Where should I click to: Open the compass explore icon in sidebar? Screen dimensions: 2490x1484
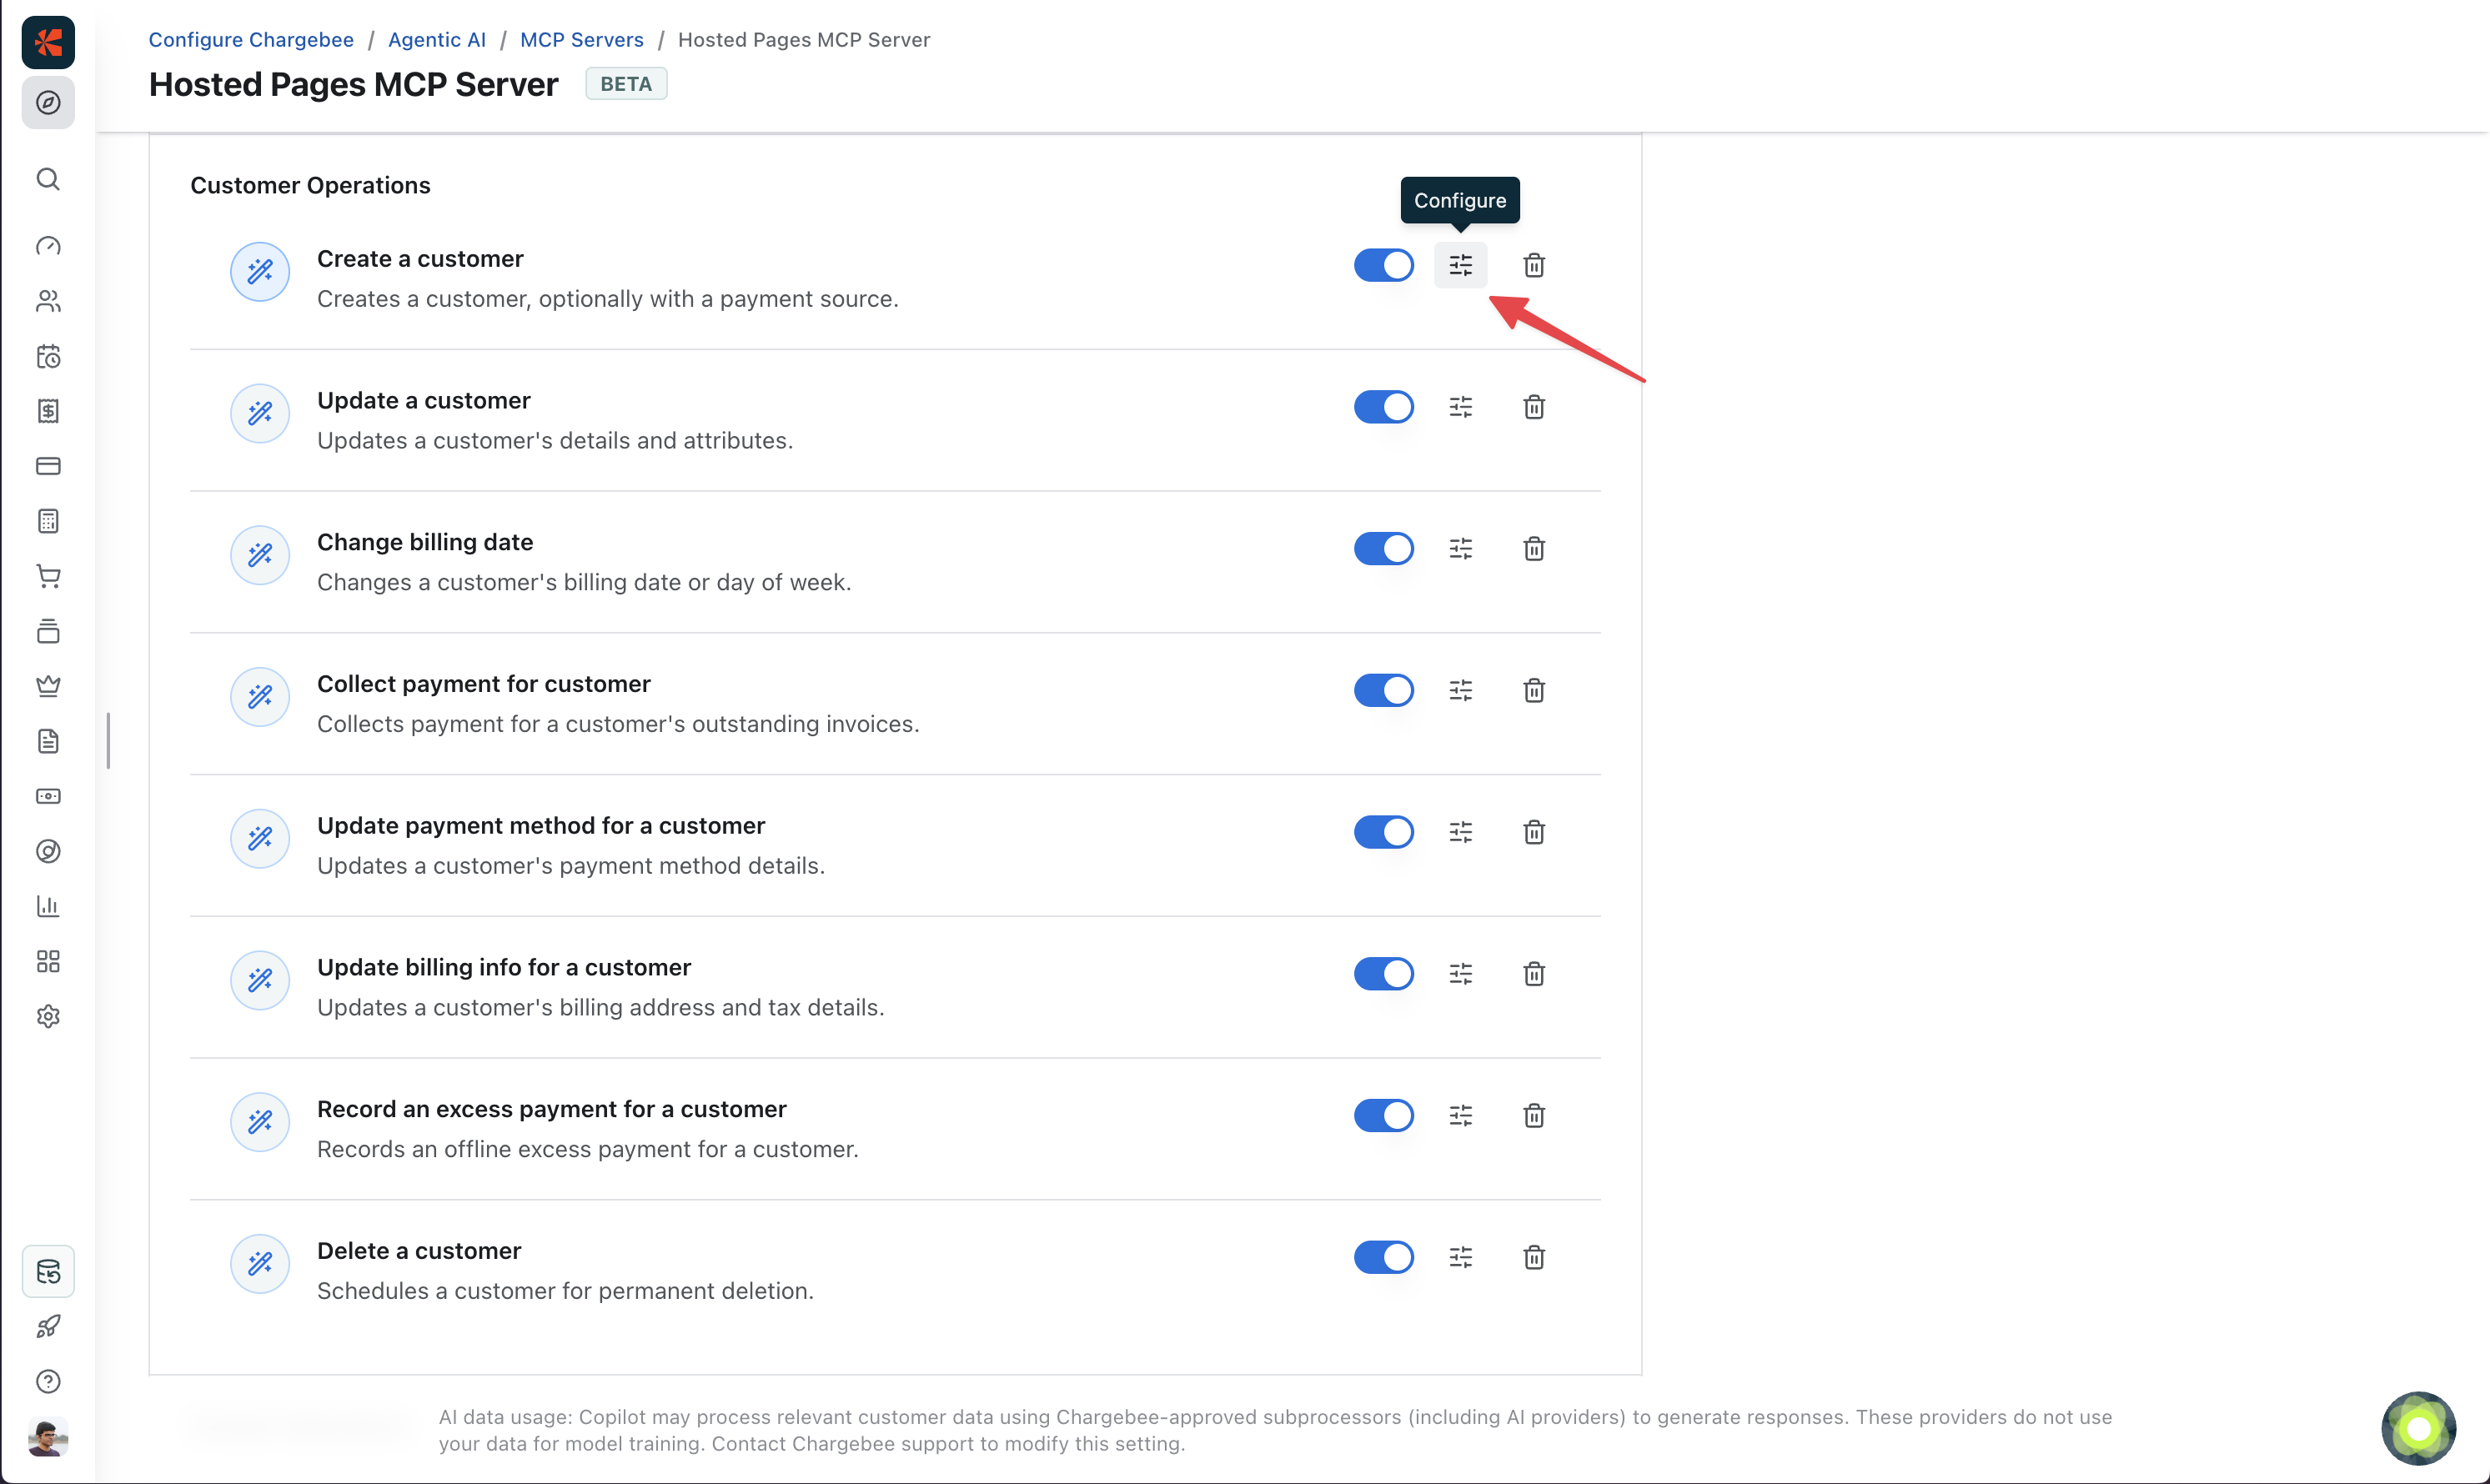(48, 103)
